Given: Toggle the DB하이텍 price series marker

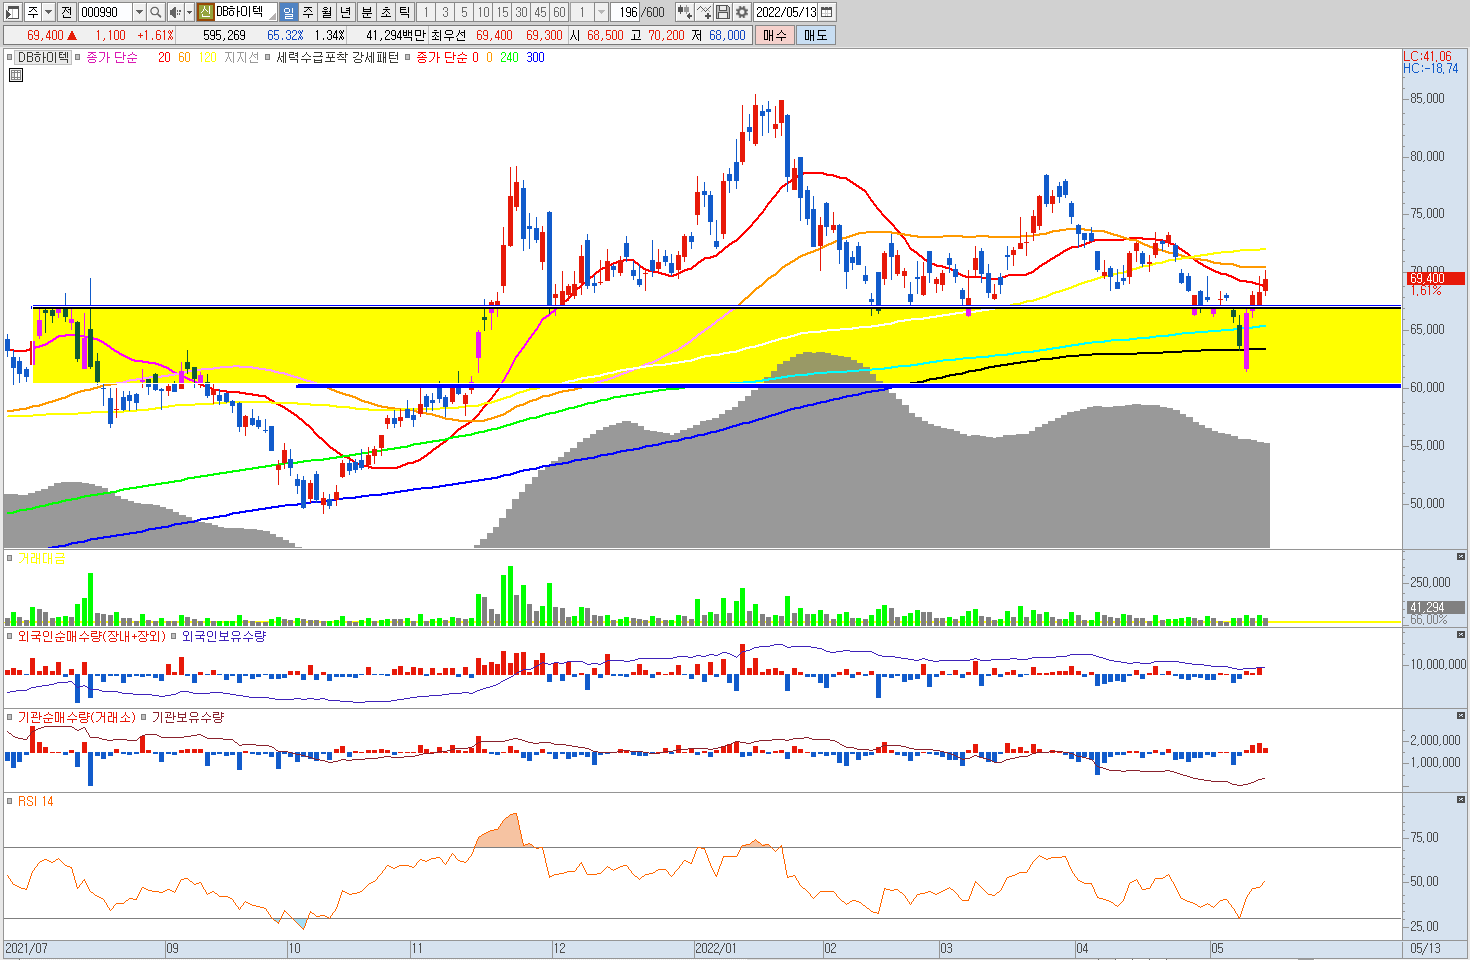Looking at the screenshot, I should (10, 57).
